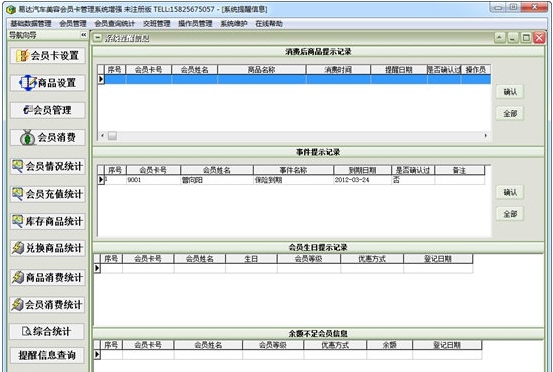Click 确认 in 消费后商品提示记录 section
The image size is (553, 372).
[510, 92]
